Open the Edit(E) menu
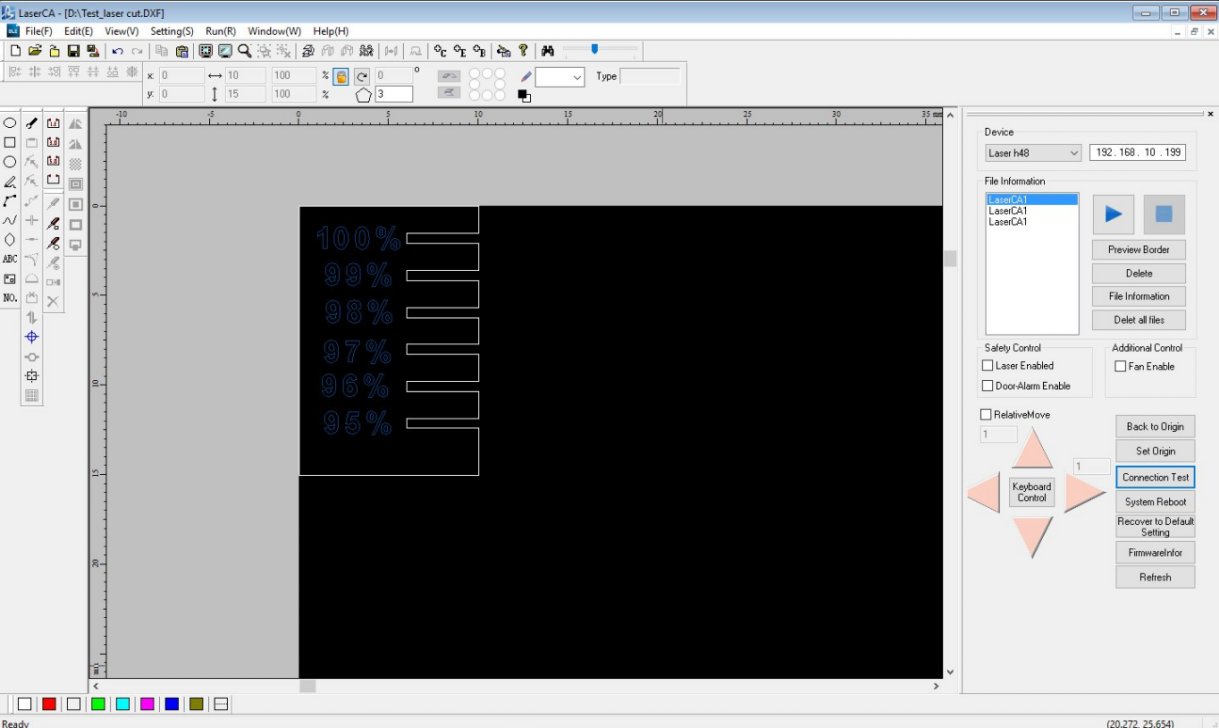This screenshot has width=1219, height=728. [x=78, y=31]
